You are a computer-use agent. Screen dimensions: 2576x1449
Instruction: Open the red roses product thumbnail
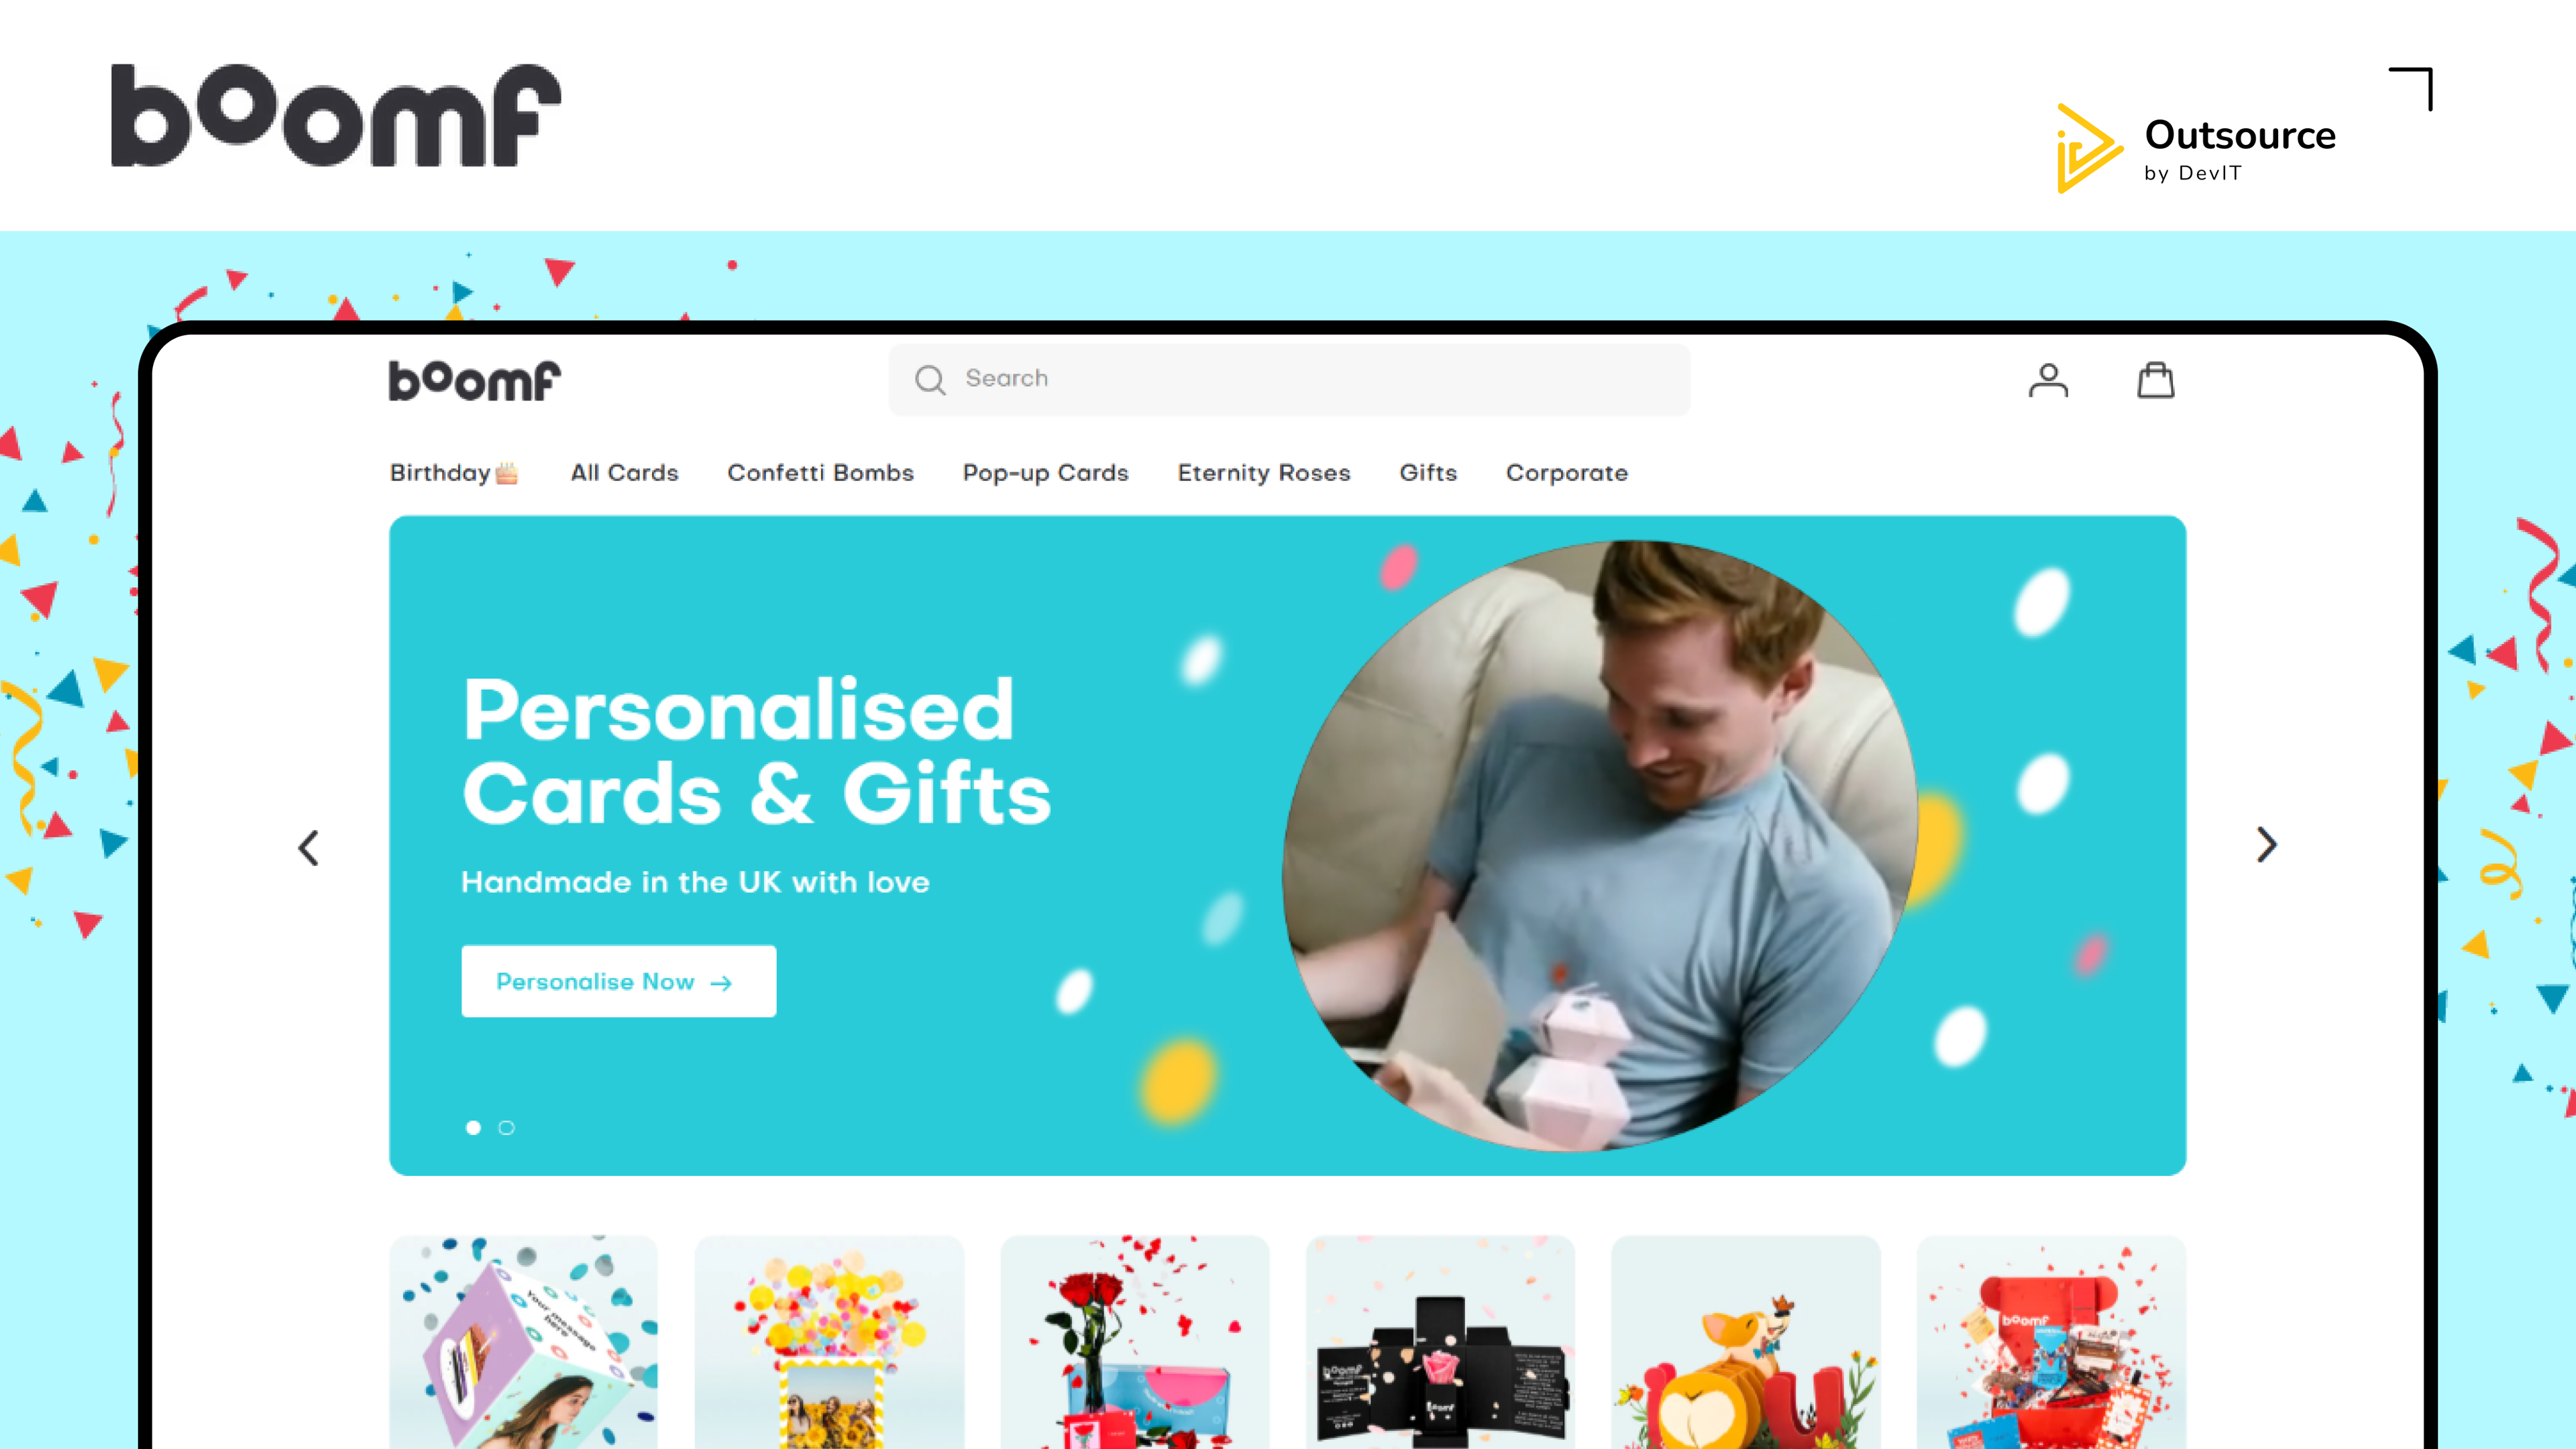[x=1135, y=1342]
